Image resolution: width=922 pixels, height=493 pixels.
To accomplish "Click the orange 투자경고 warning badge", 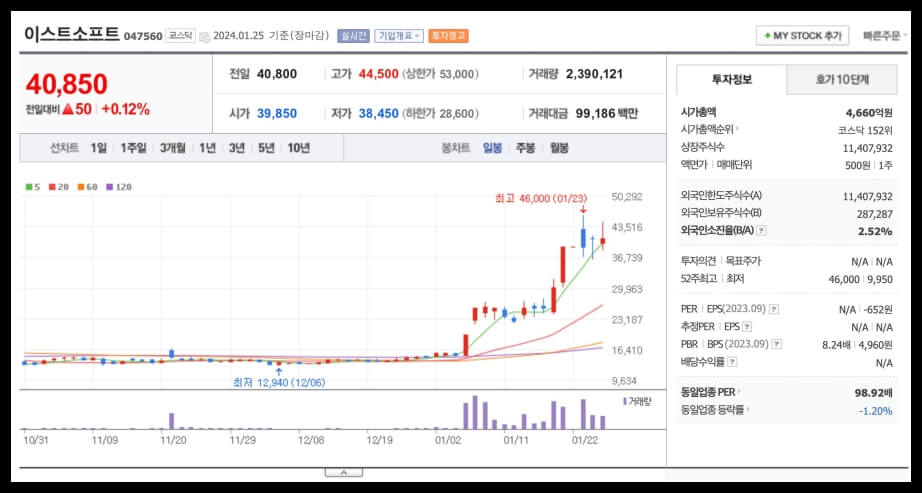I will click(x=449, y=36).
